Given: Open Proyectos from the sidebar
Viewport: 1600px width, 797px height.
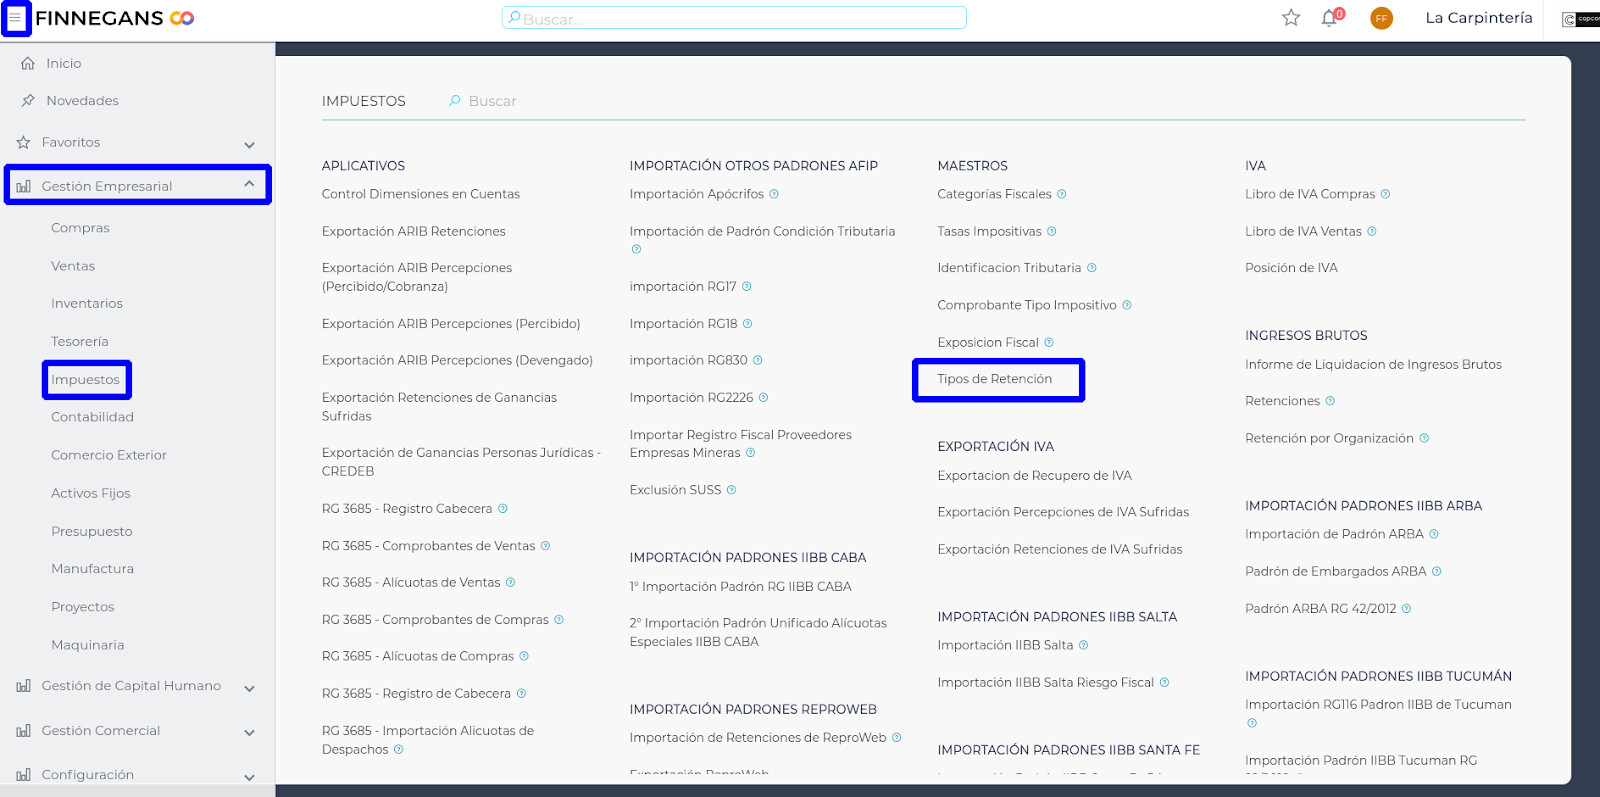Looking at the screenshot, I should [83, 607].
